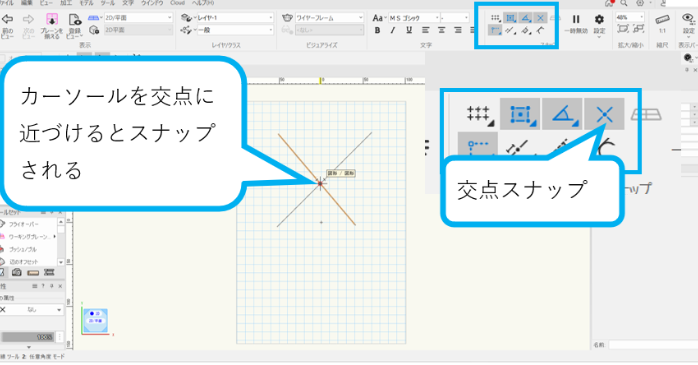Screen dimensions: 698x365
Task: Open the 加工 menu
Action: point(66,3)
